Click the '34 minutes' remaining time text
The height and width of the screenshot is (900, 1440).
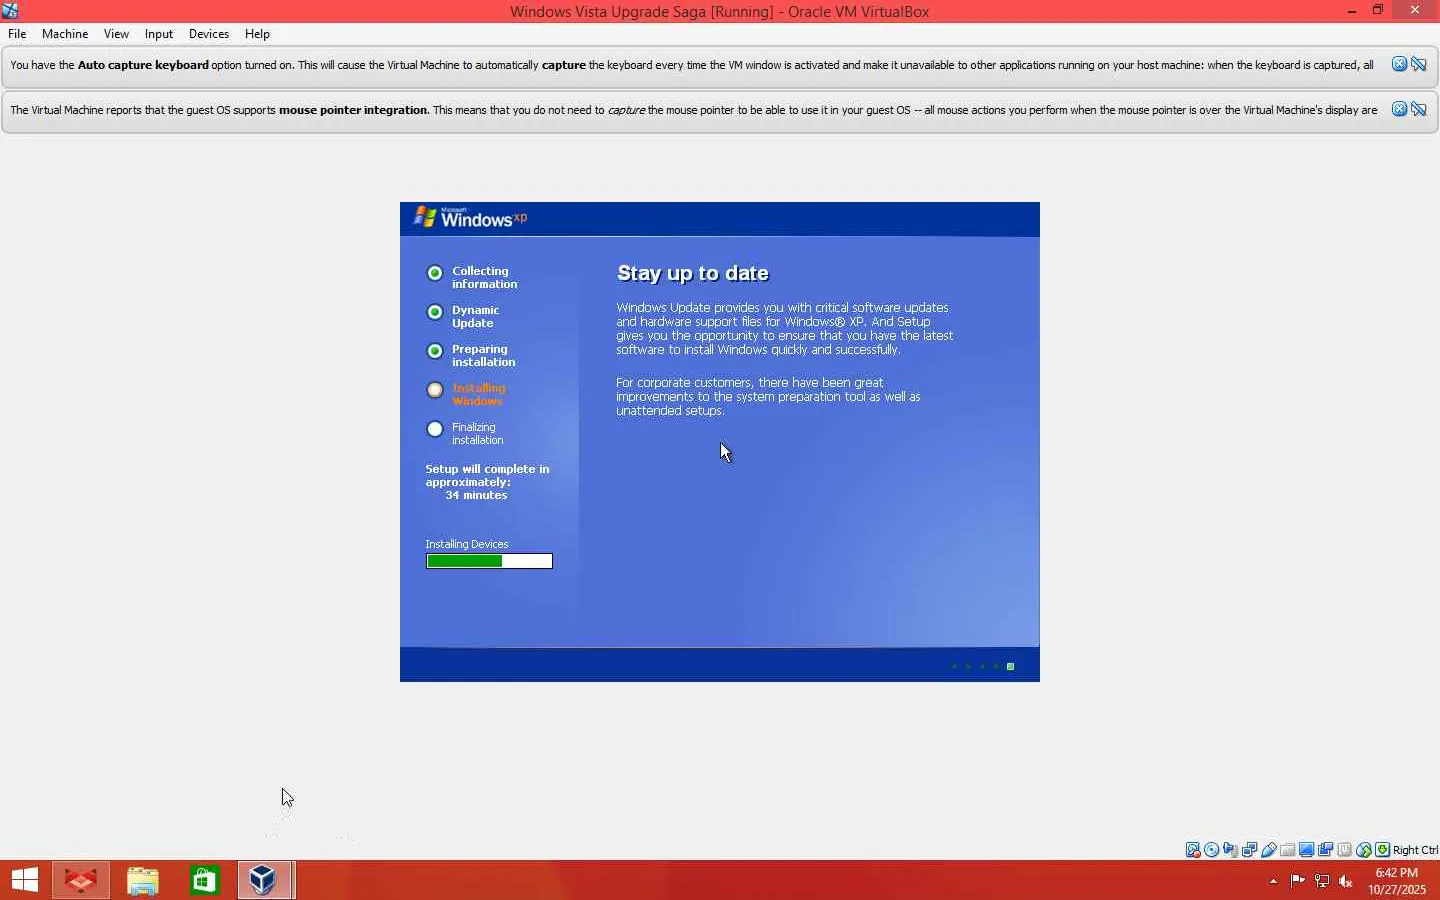(x=476, y=495)
